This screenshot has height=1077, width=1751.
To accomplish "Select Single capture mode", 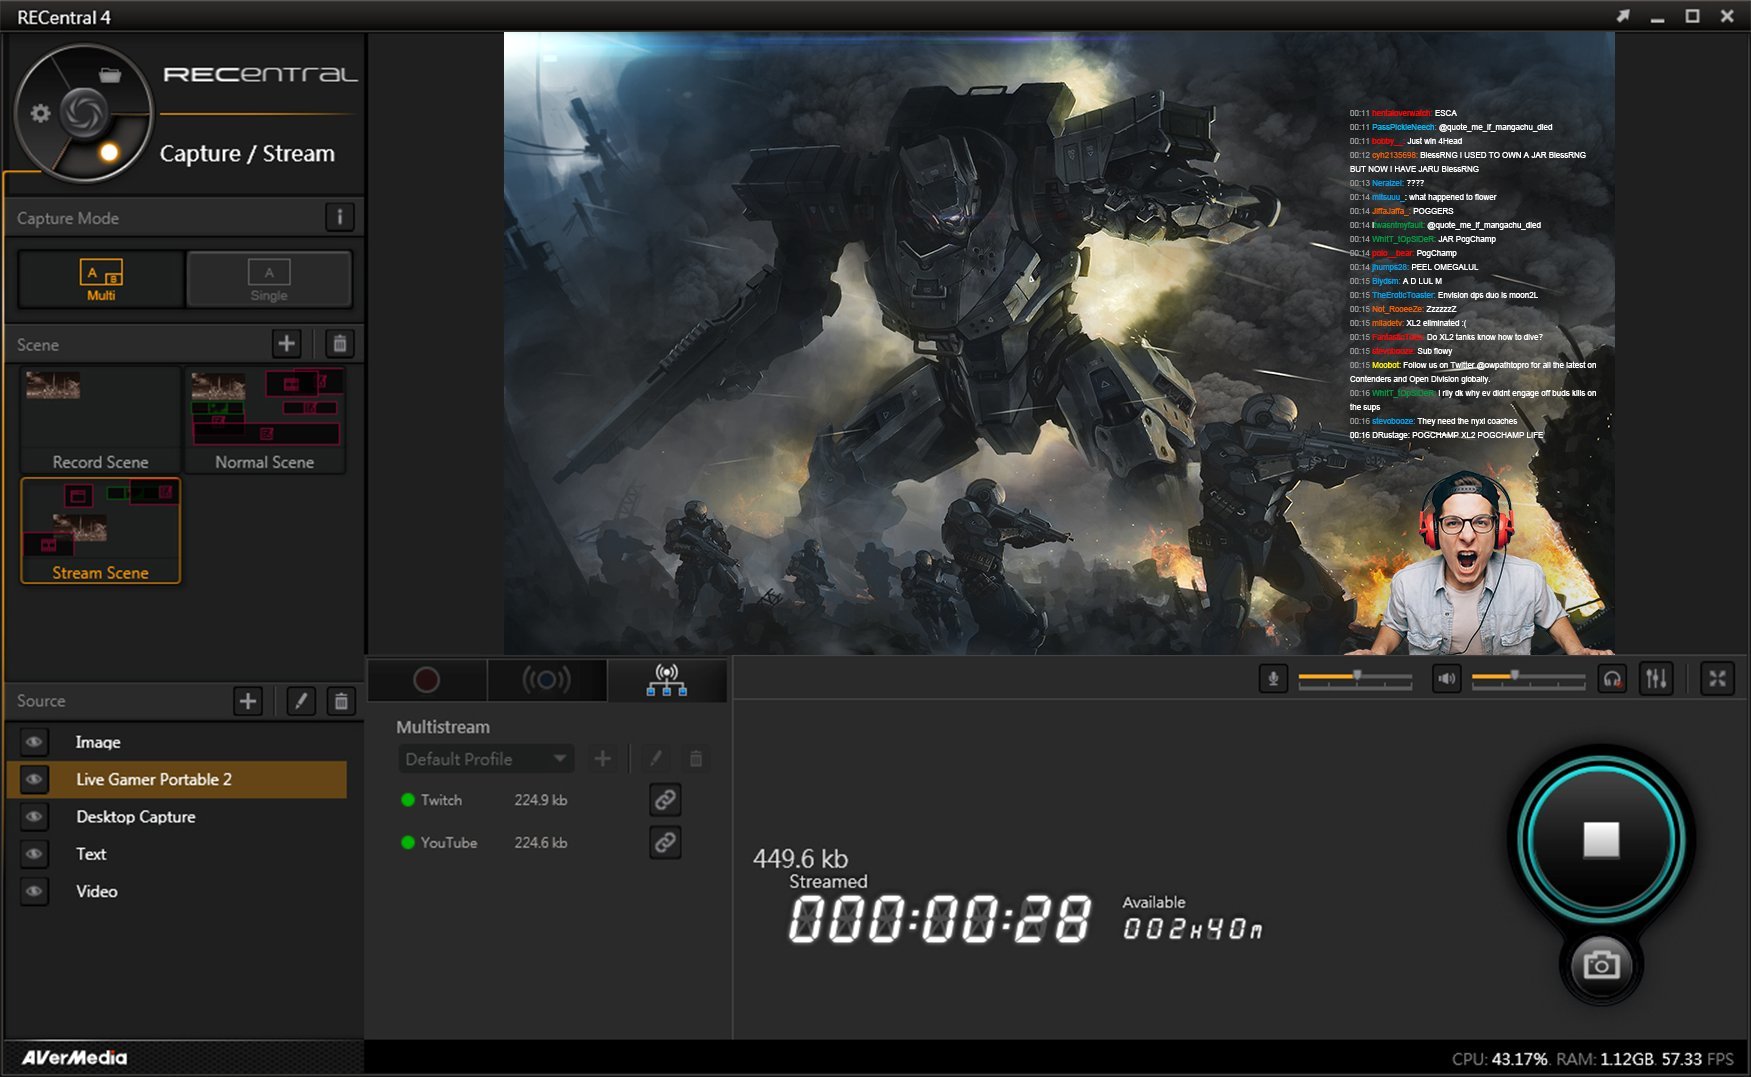I will 268,279.
